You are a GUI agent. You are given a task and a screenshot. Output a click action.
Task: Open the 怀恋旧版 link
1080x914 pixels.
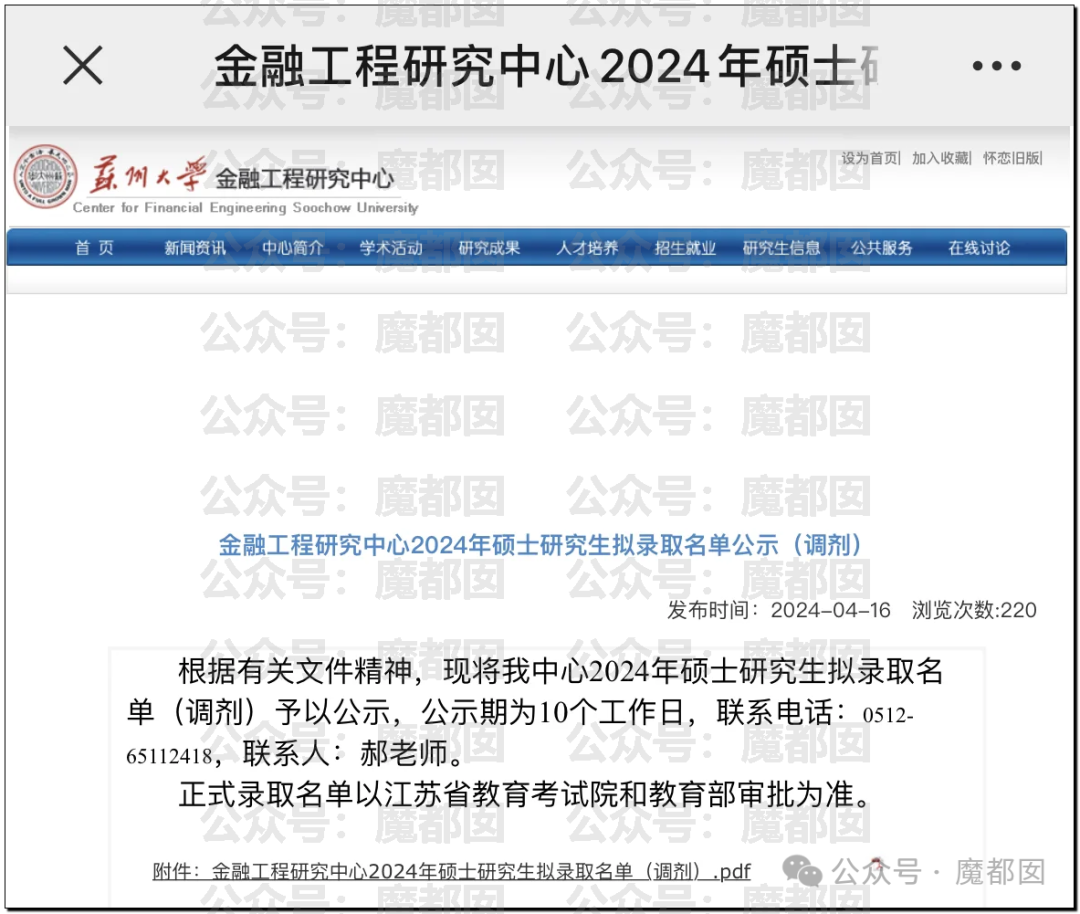pos(1011,158)
